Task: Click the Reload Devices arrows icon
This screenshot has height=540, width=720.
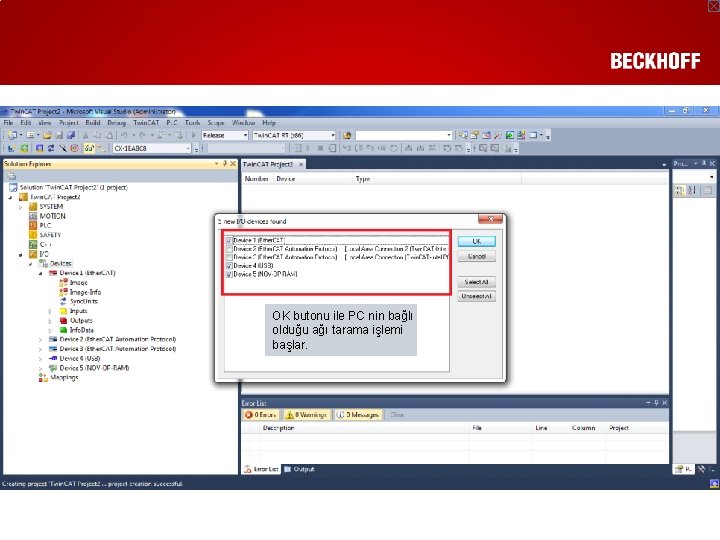Action: pos(51,148)
